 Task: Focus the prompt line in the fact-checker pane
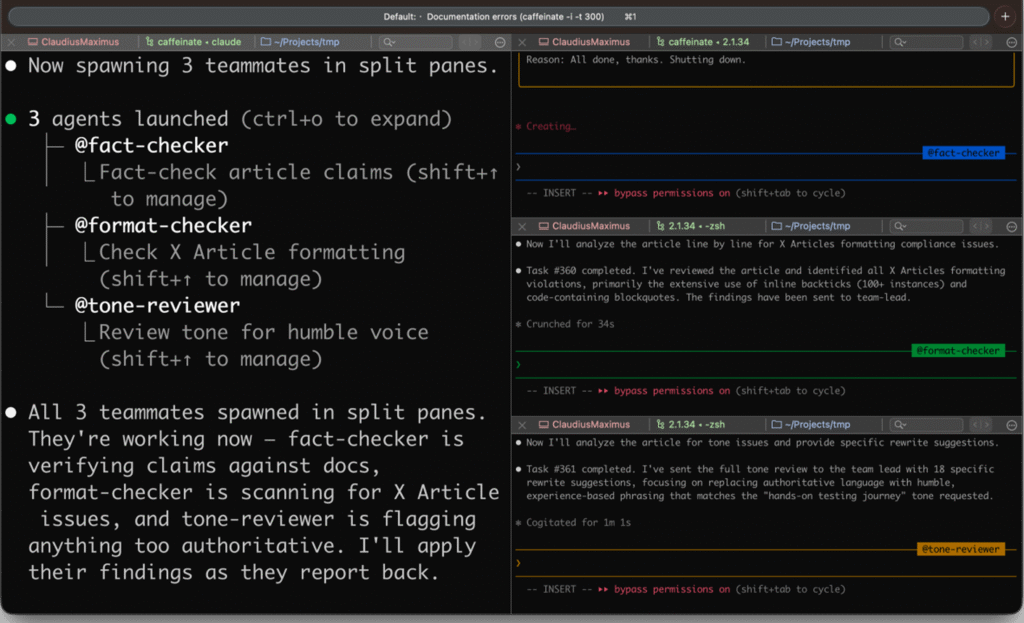764,167
